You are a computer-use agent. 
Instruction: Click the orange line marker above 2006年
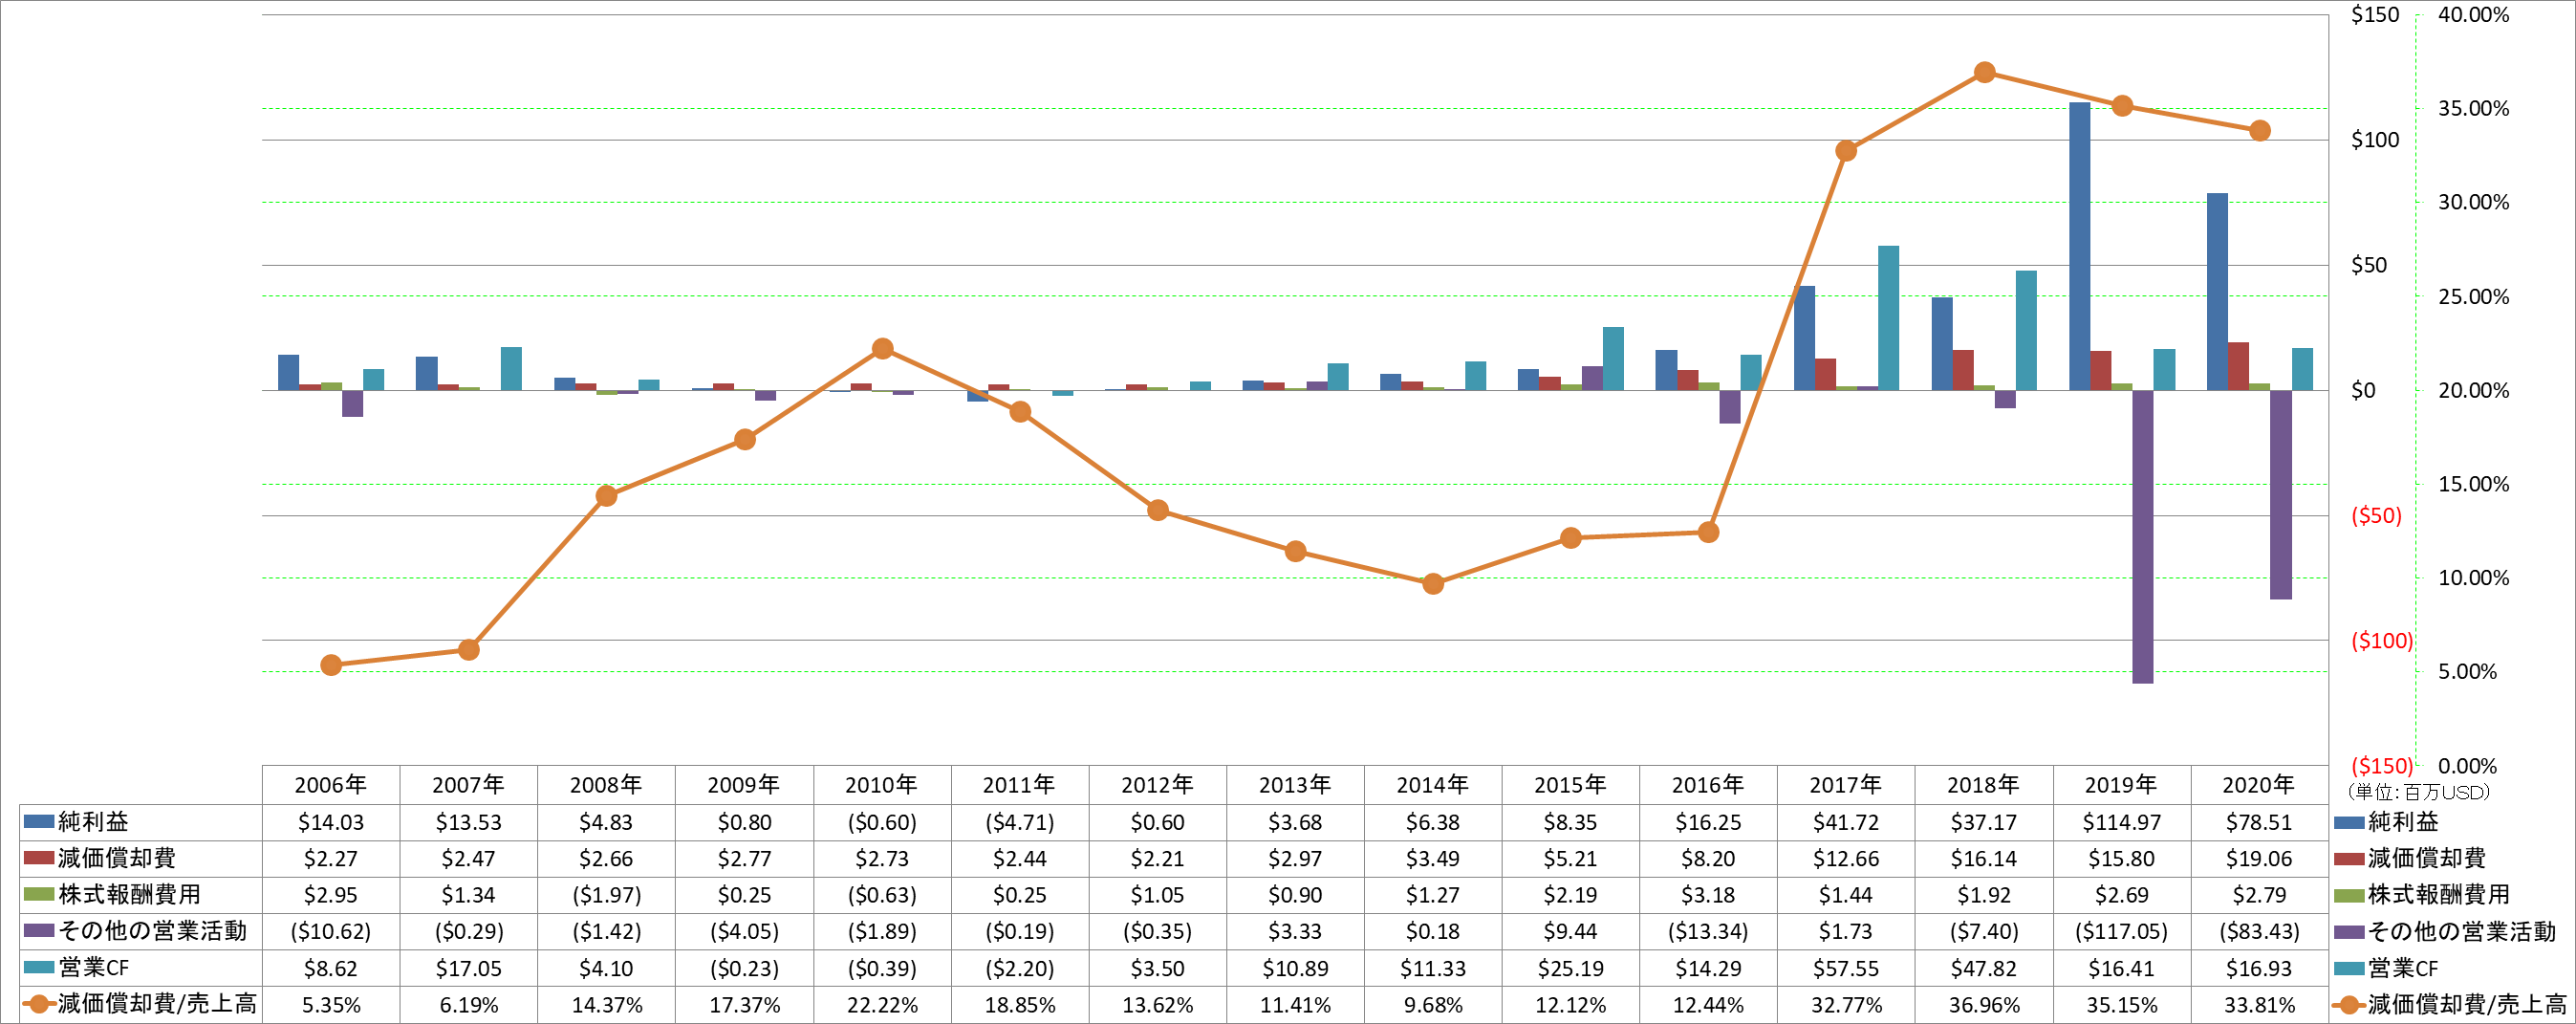(x=331, y=665)
